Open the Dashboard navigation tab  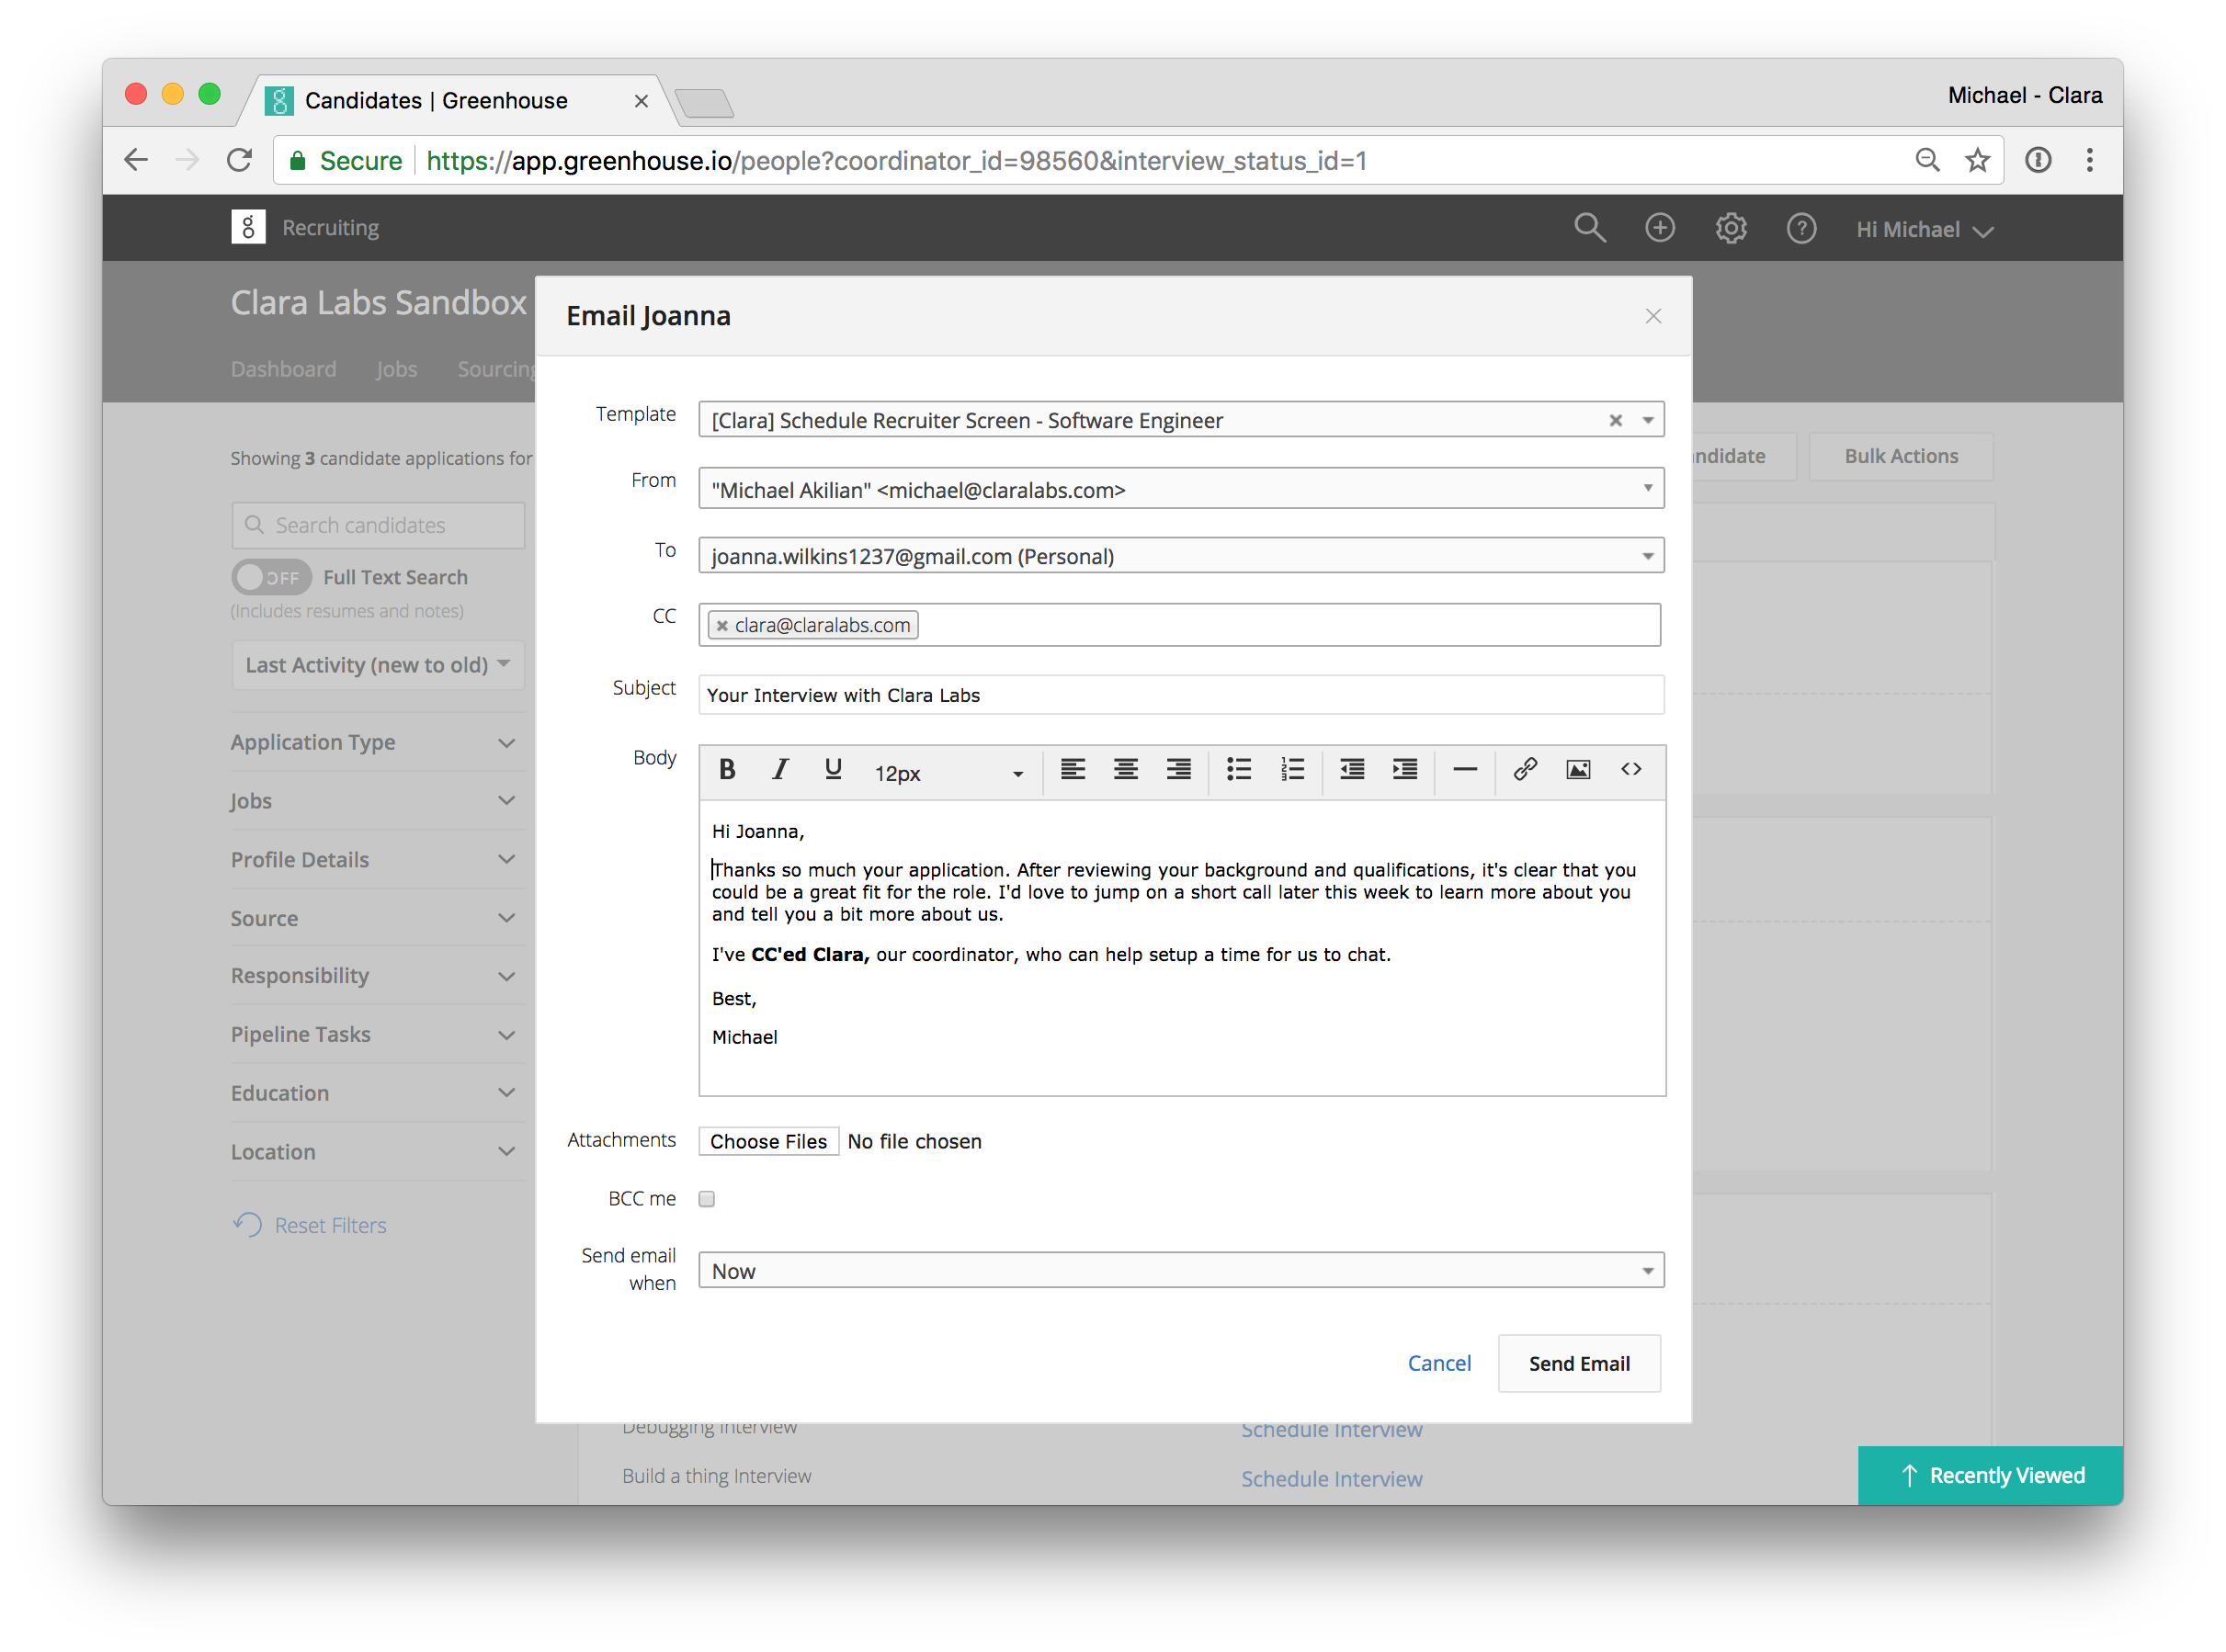[x=283, y=369]
